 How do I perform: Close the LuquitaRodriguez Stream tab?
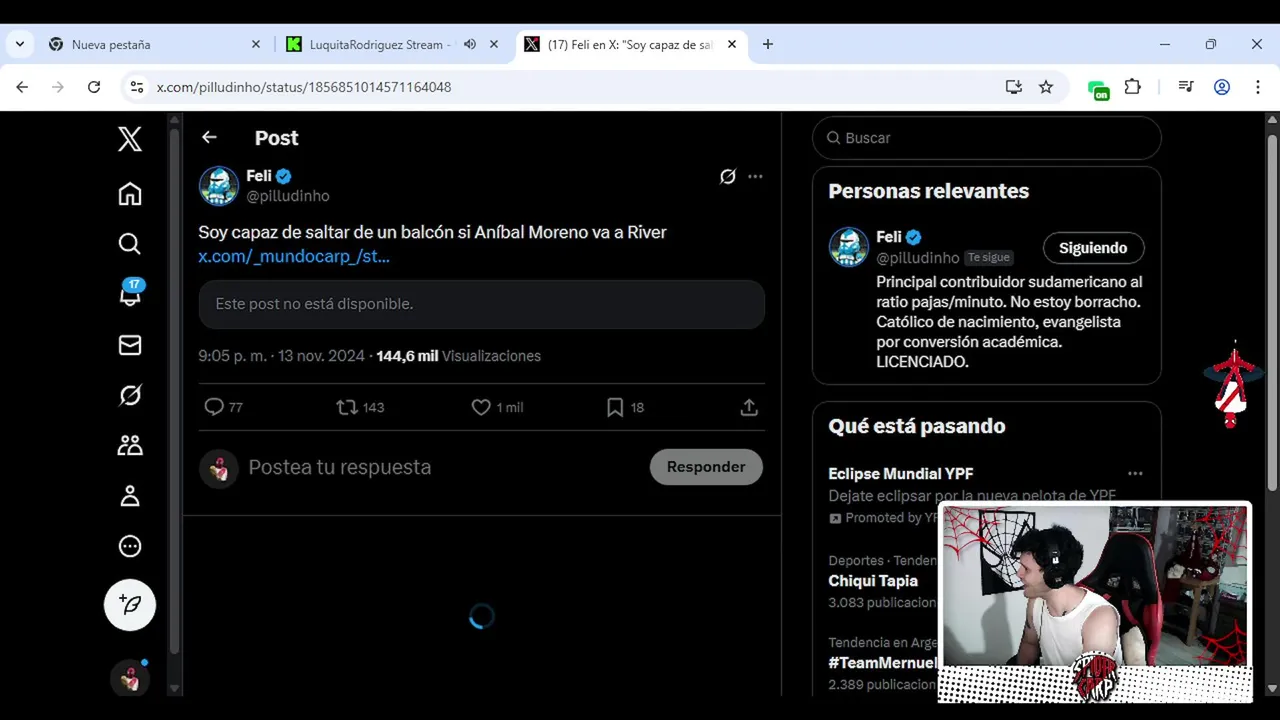click(x=494, y=45)
